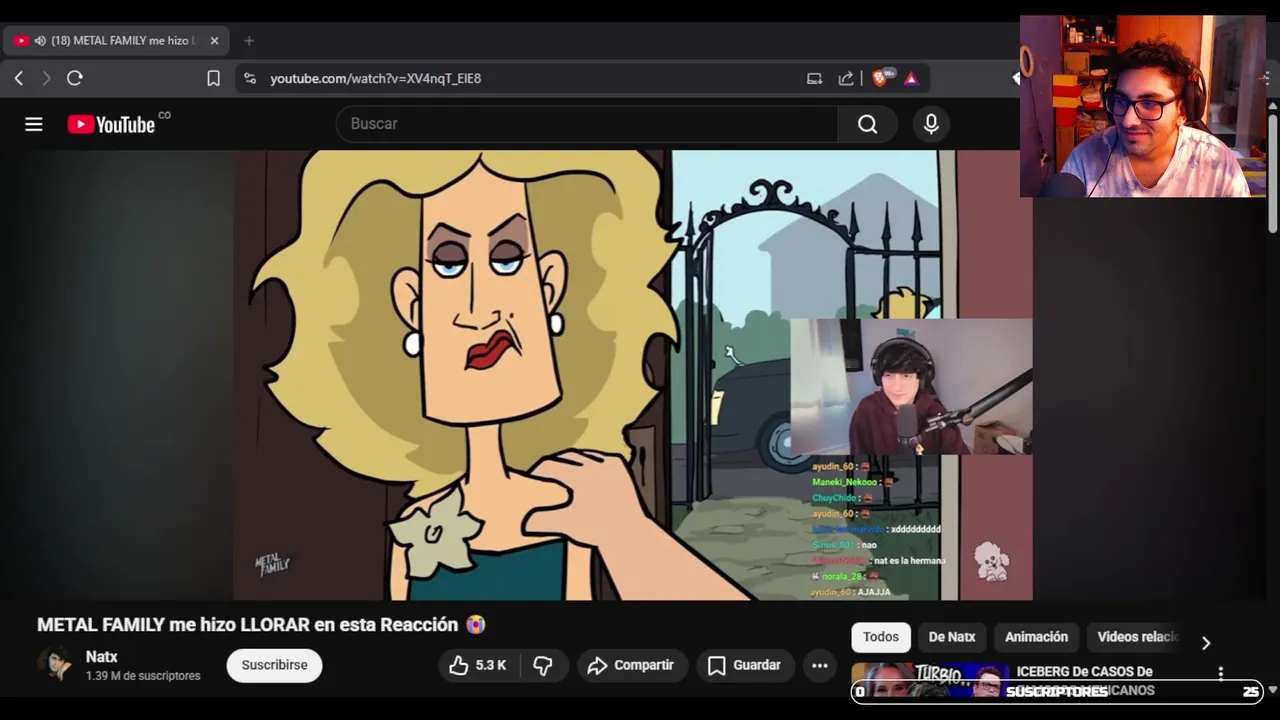The width and height of the screenshot is (1280, 720).
Task: Save video with Guardar button
Action: click(745, 665)
